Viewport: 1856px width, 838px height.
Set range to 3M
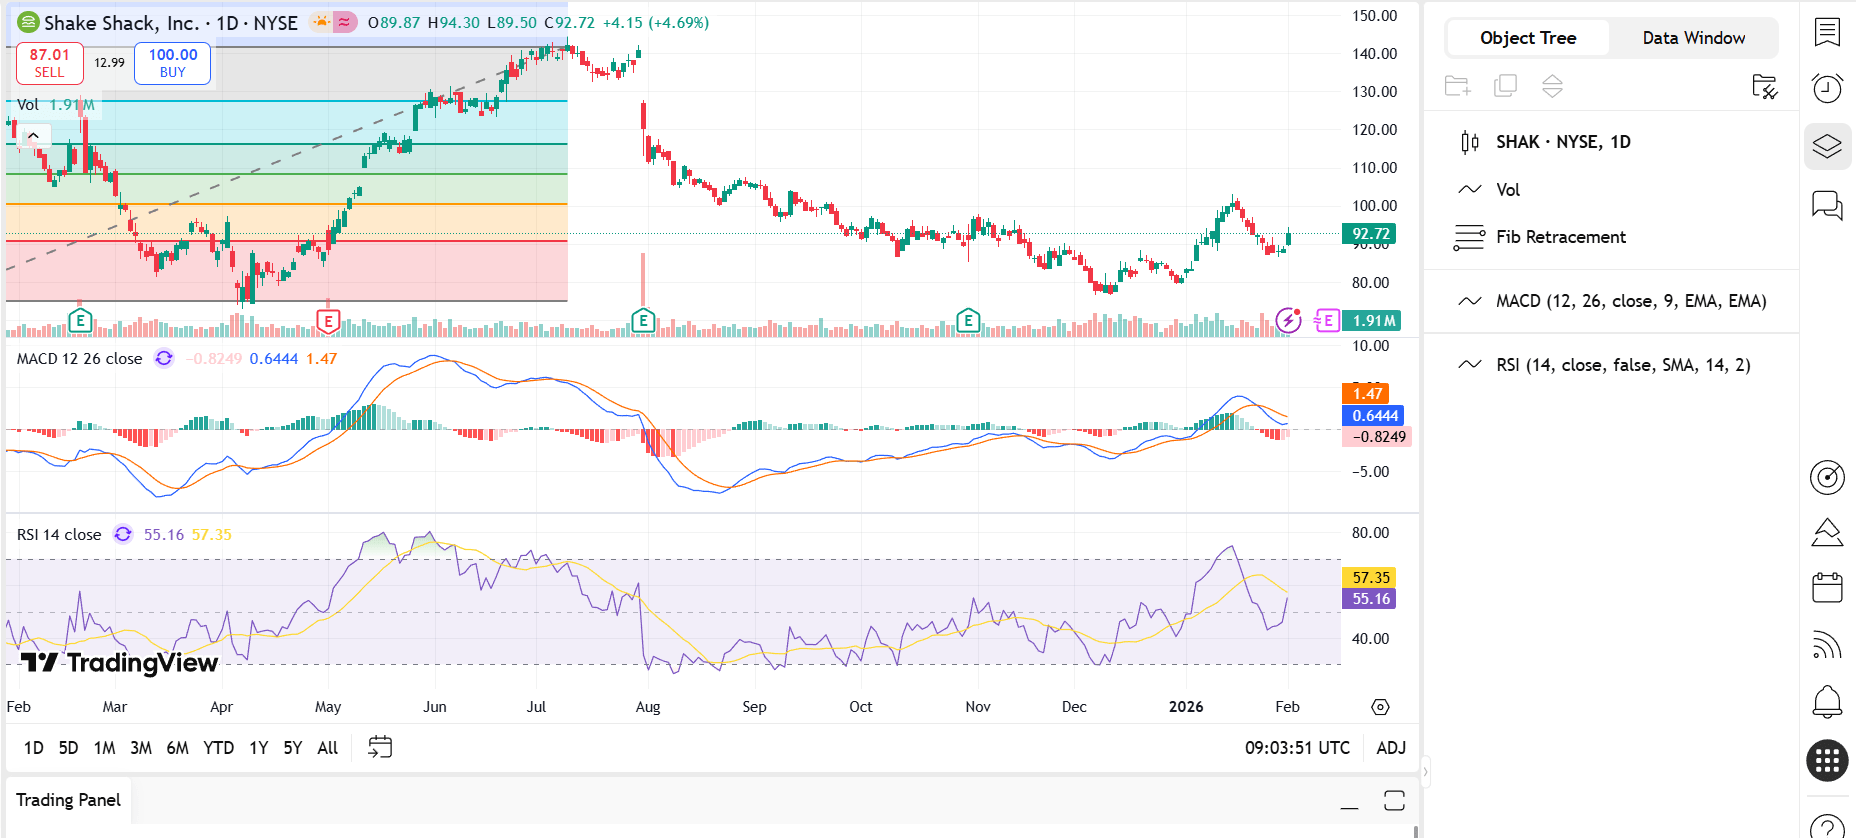141,748
